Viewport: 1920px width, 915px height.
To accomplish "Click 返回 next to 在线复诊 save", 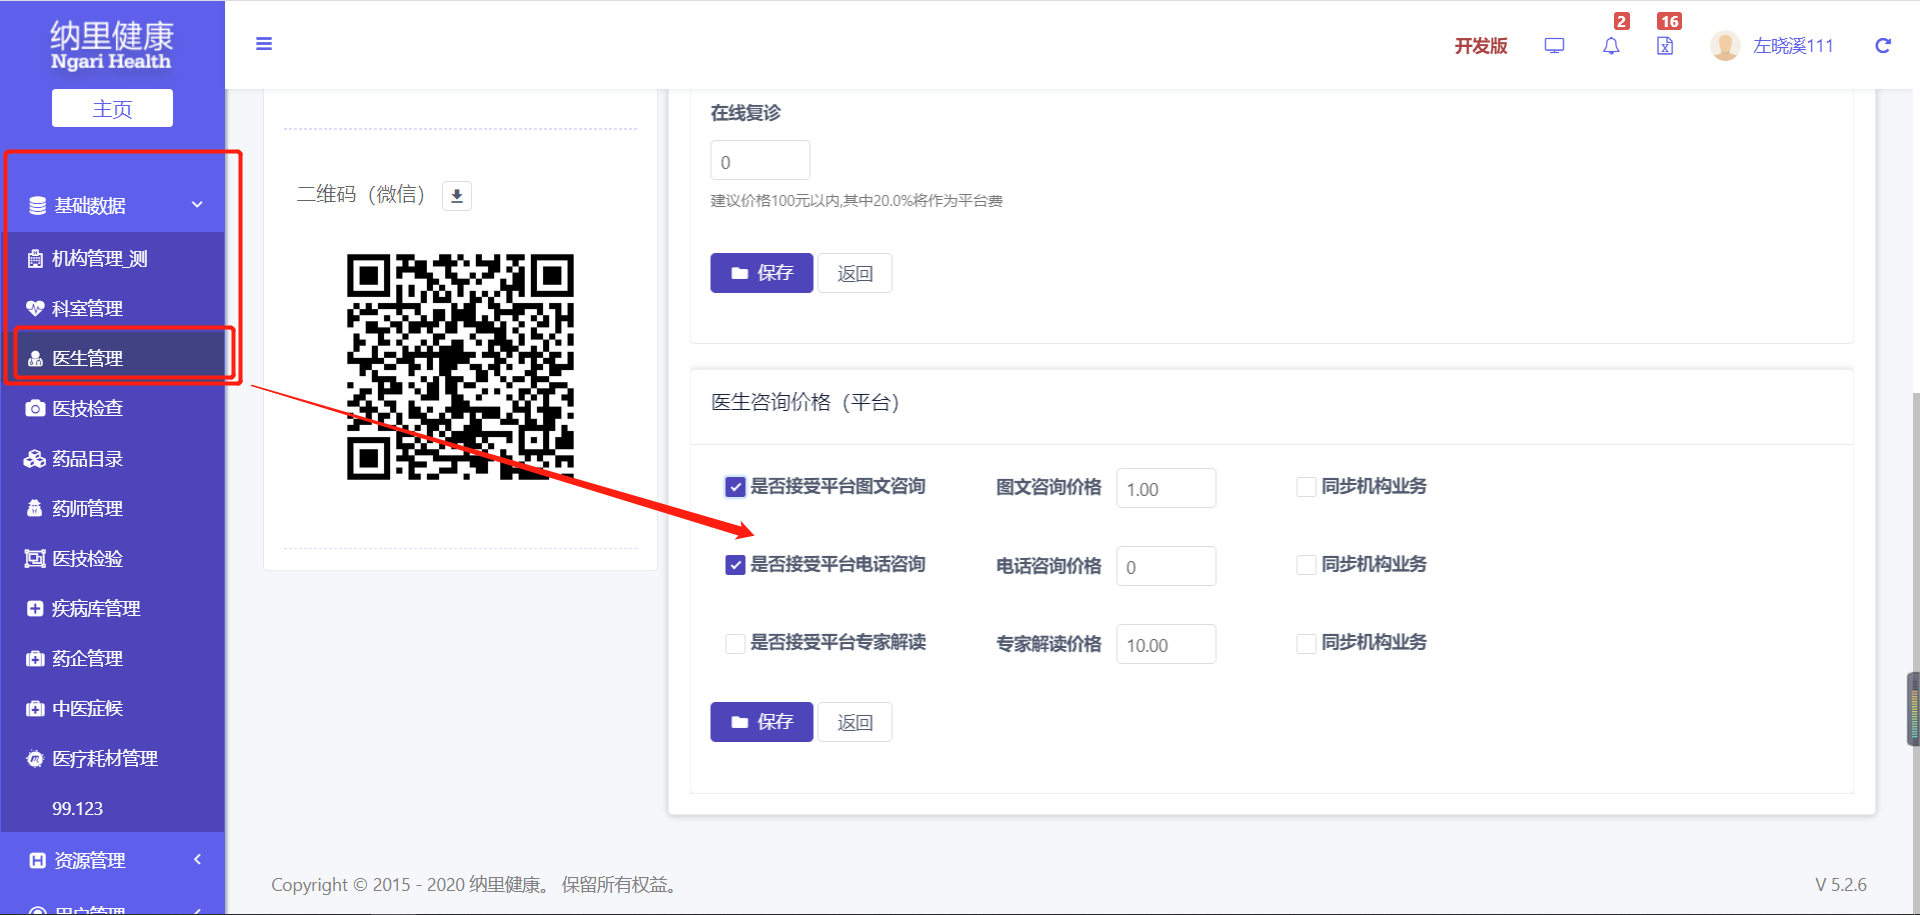I will pos(855,273).
